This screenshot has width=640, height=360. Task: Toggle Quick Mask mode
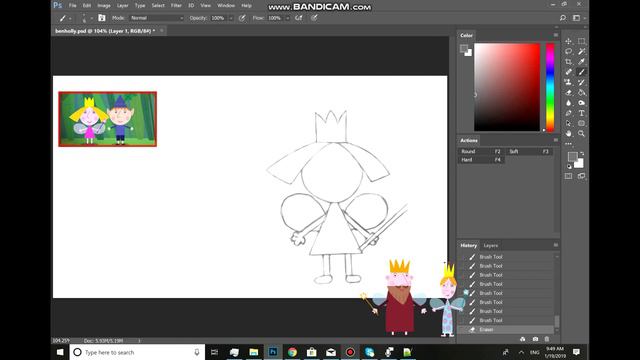[568, 176]
